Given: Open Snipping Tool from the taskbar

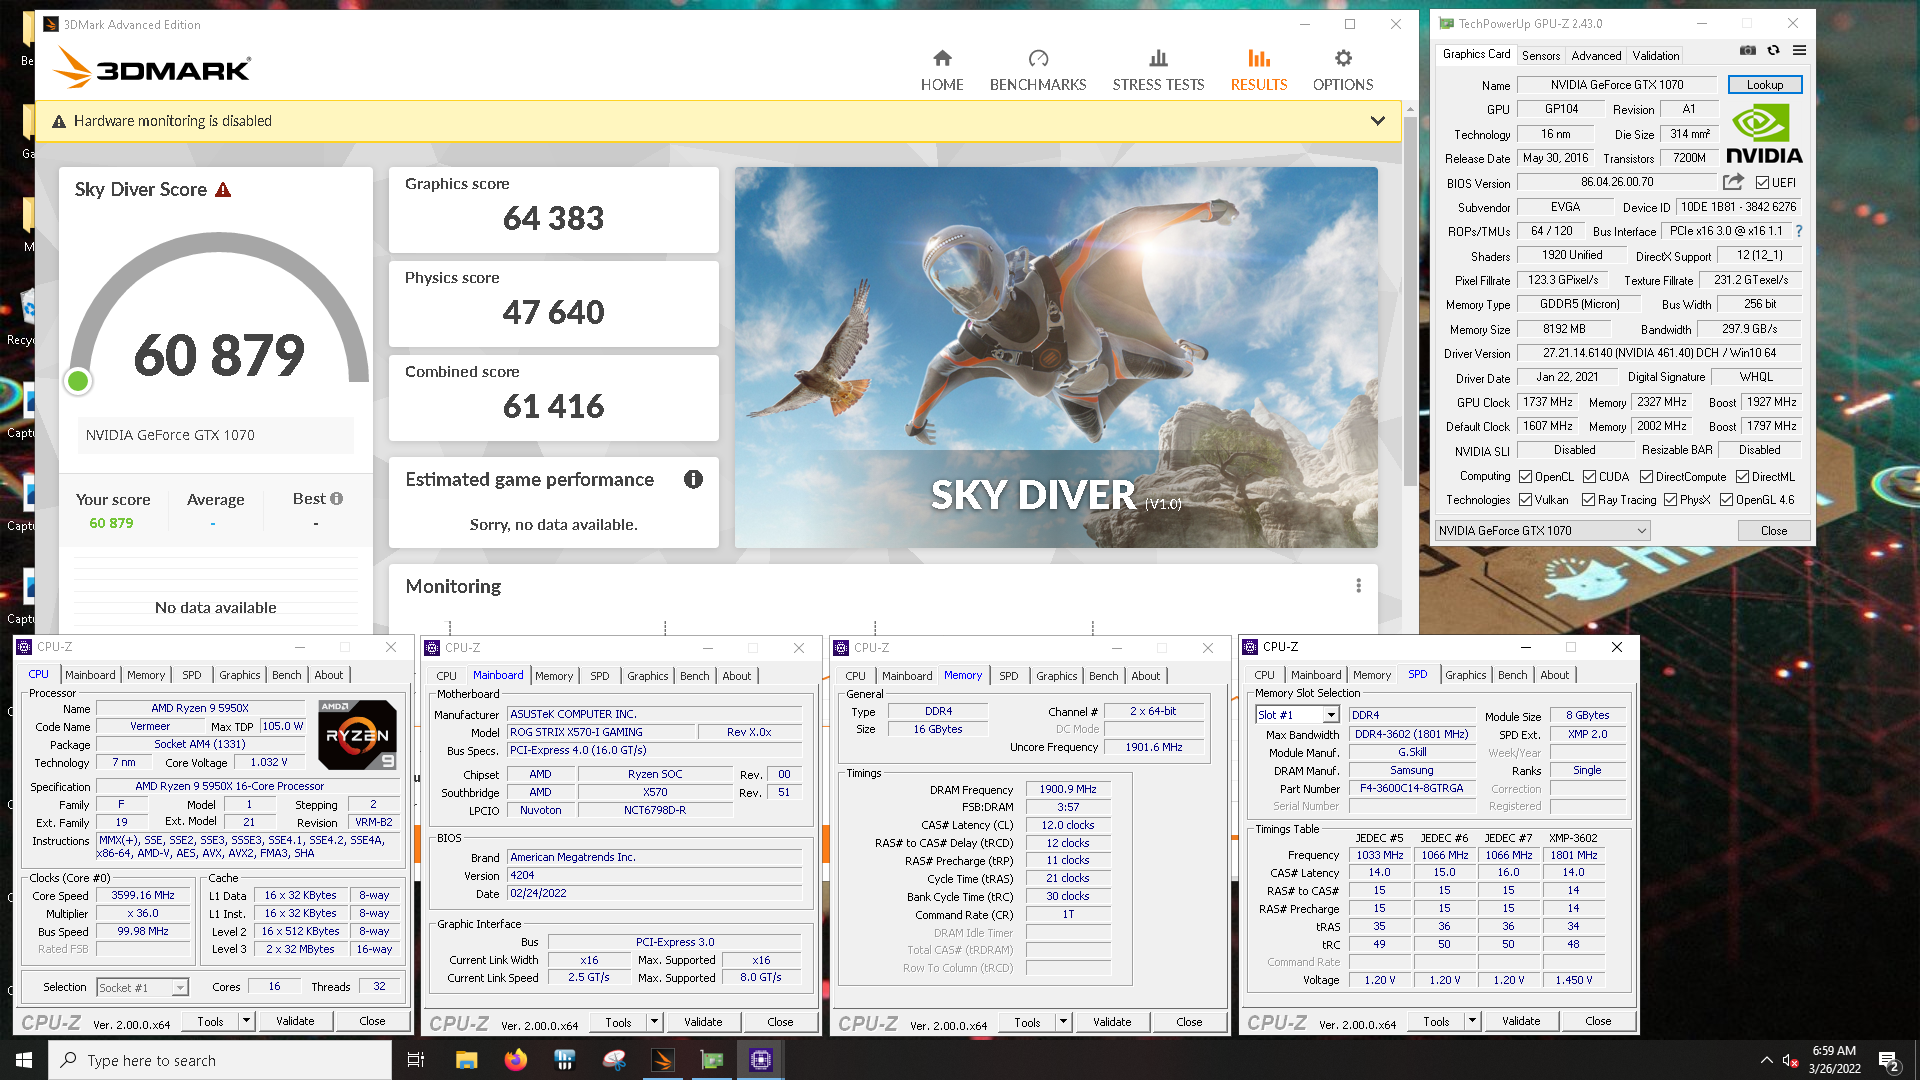Looking at the screenshot, I should (614, 1060).
